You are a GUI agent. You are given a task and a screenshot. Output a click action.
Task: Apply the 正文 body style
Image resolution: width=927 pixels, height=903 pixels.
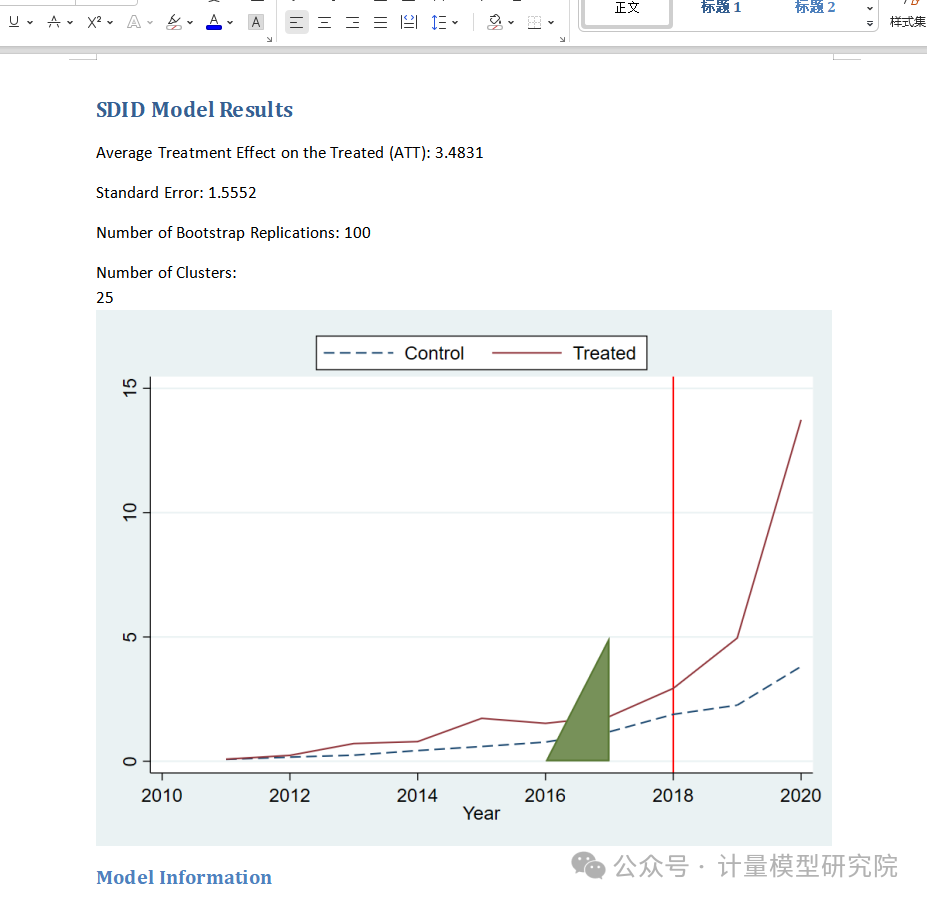tap(627, 12)
